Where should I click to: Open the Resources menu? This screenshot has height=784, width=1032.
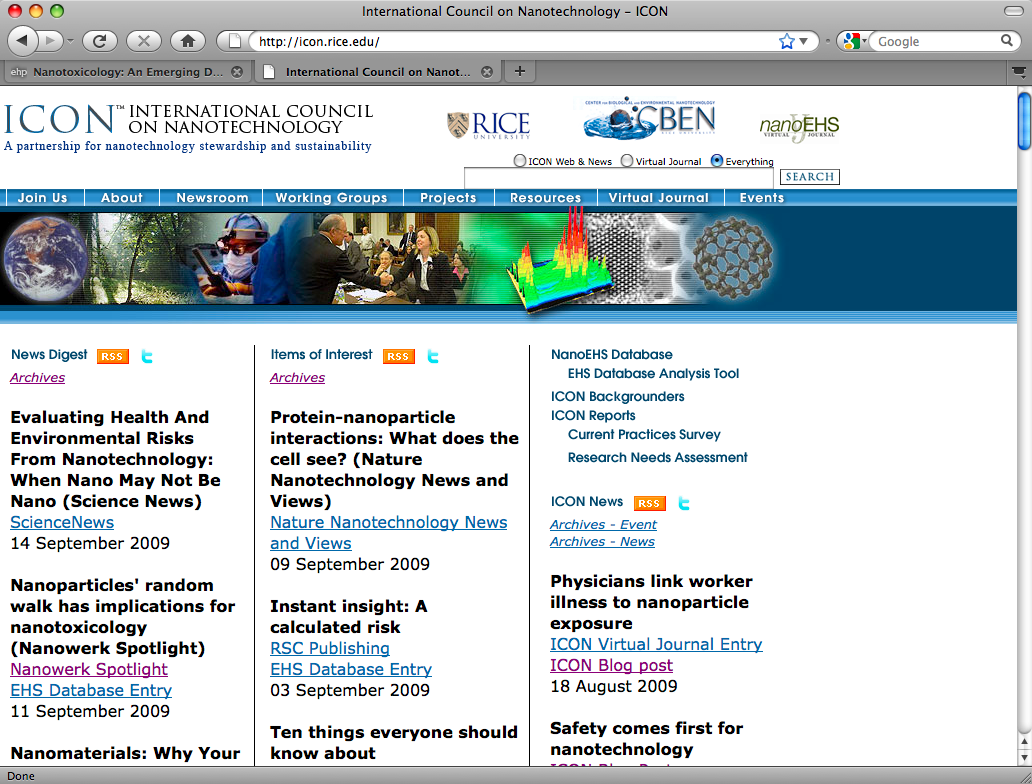pos(546,197)
